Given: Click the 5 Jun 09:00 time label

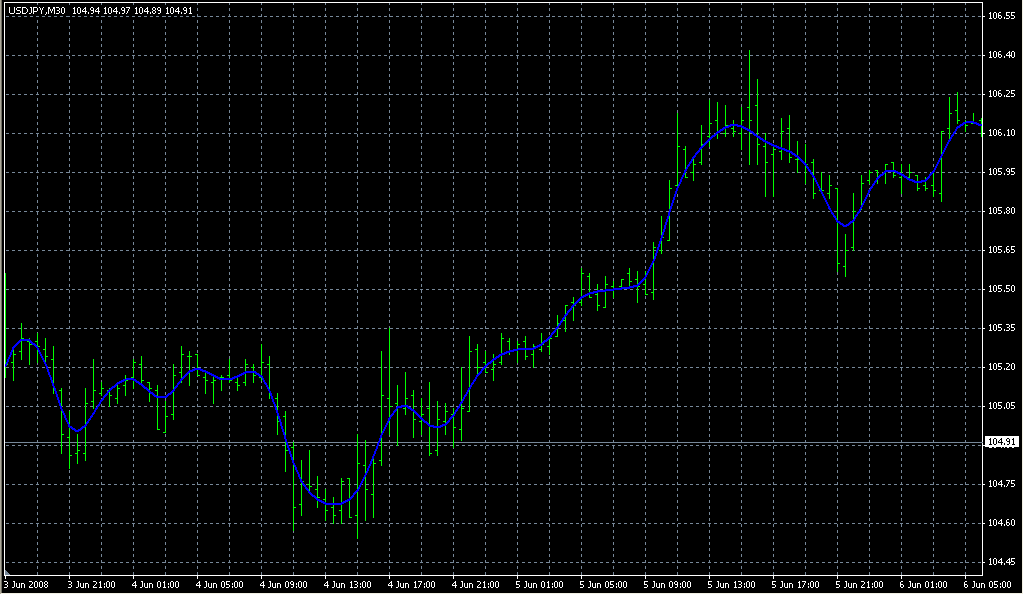Looking at the screenshot, I should coord(667,585).
